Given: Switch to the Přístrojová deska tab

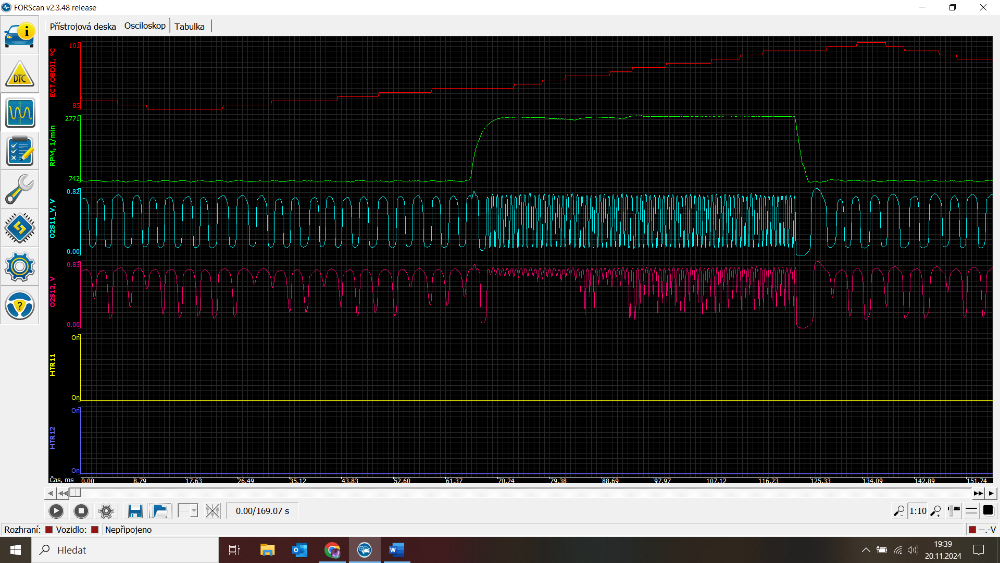Looking at the screenshot, I should pos(83,26).
